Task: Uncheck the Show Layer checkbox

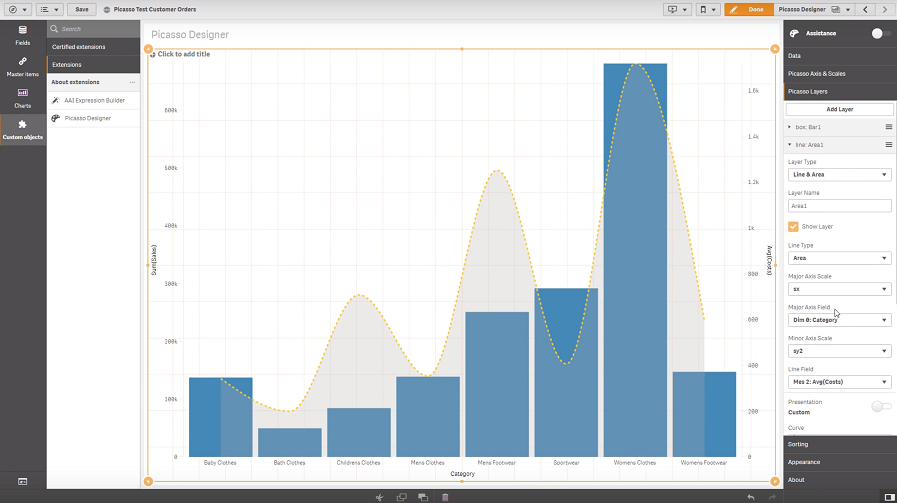Action: 793,227
